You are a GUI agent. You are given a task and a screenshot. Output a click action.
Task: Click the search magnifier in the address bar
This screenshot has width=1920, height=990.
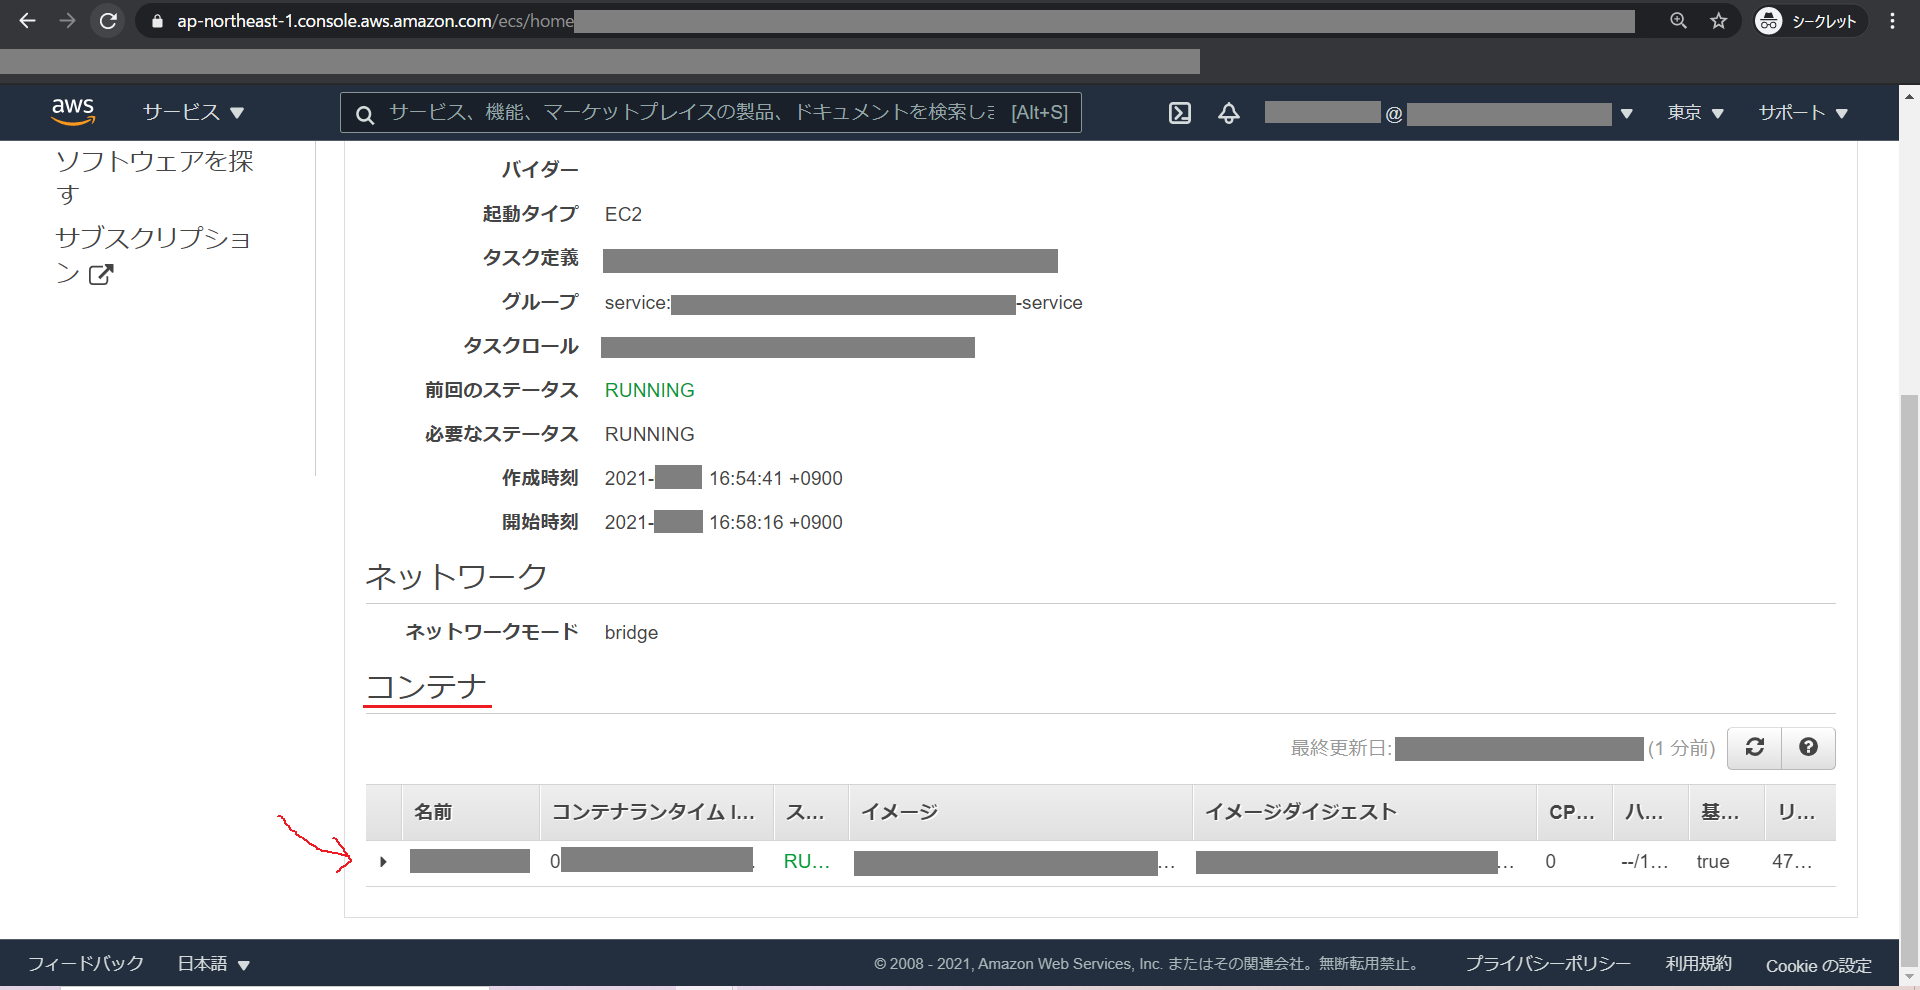click(x=1678, y=20)
